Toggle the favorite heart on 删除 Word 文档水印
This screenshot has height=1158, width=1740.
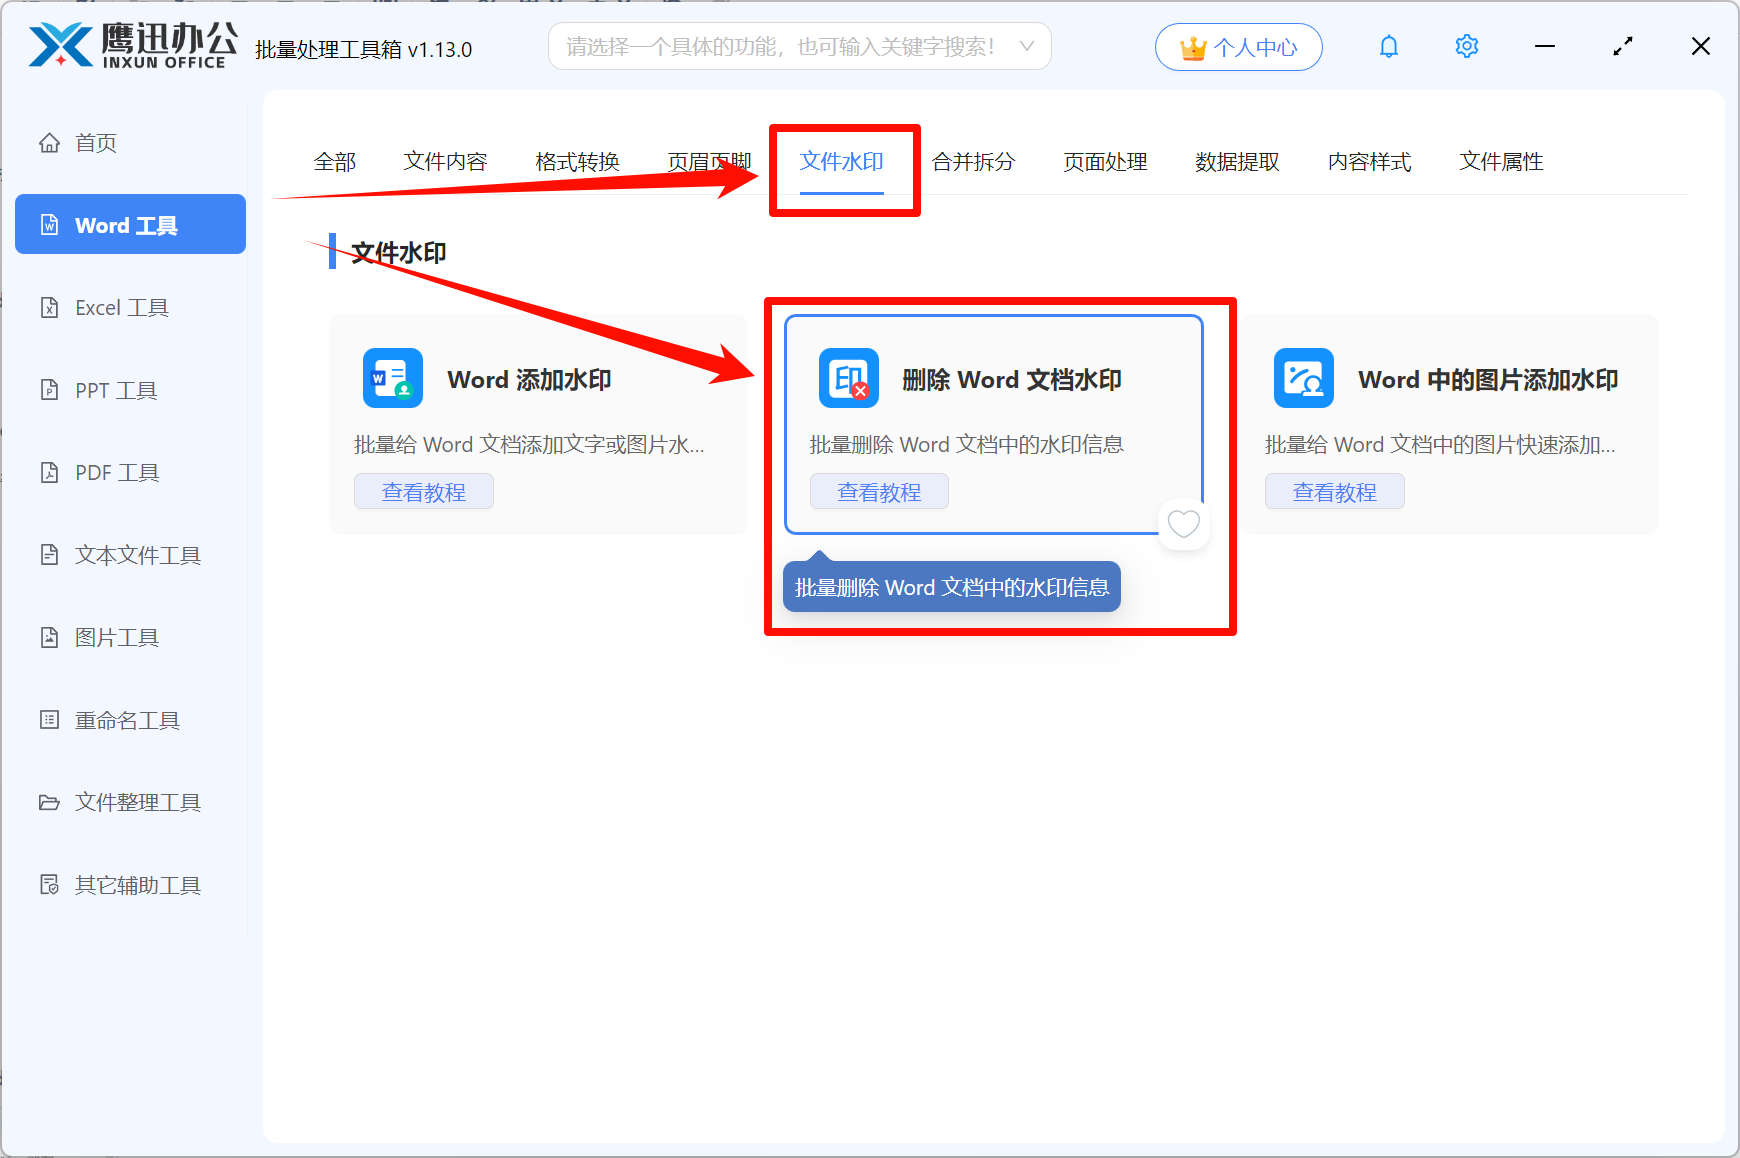tap(1183, 524)
